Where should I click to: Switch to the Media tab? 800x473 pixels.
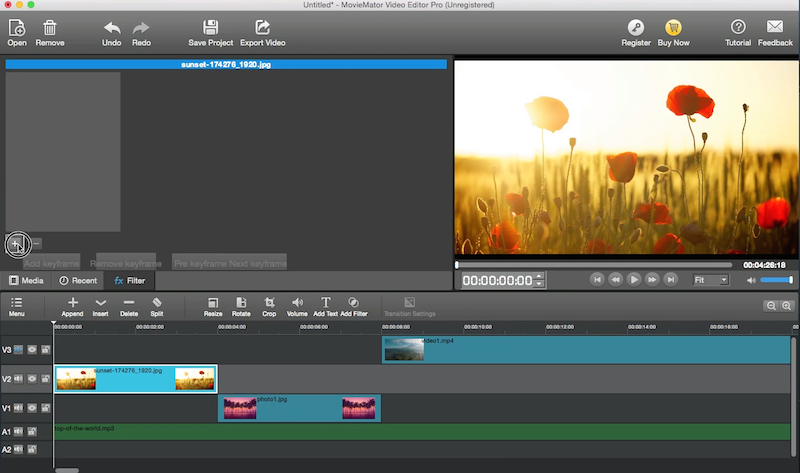tap(26, 281)
